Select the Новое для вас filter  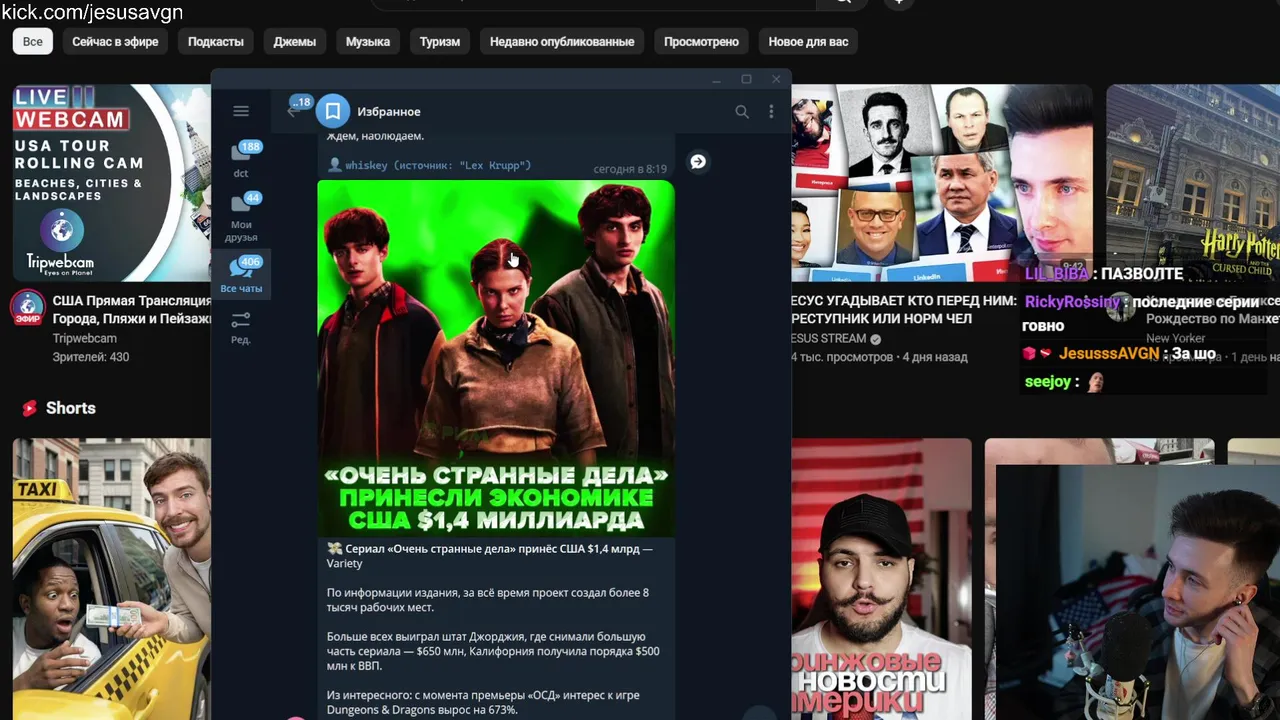[x=808, y=41]
